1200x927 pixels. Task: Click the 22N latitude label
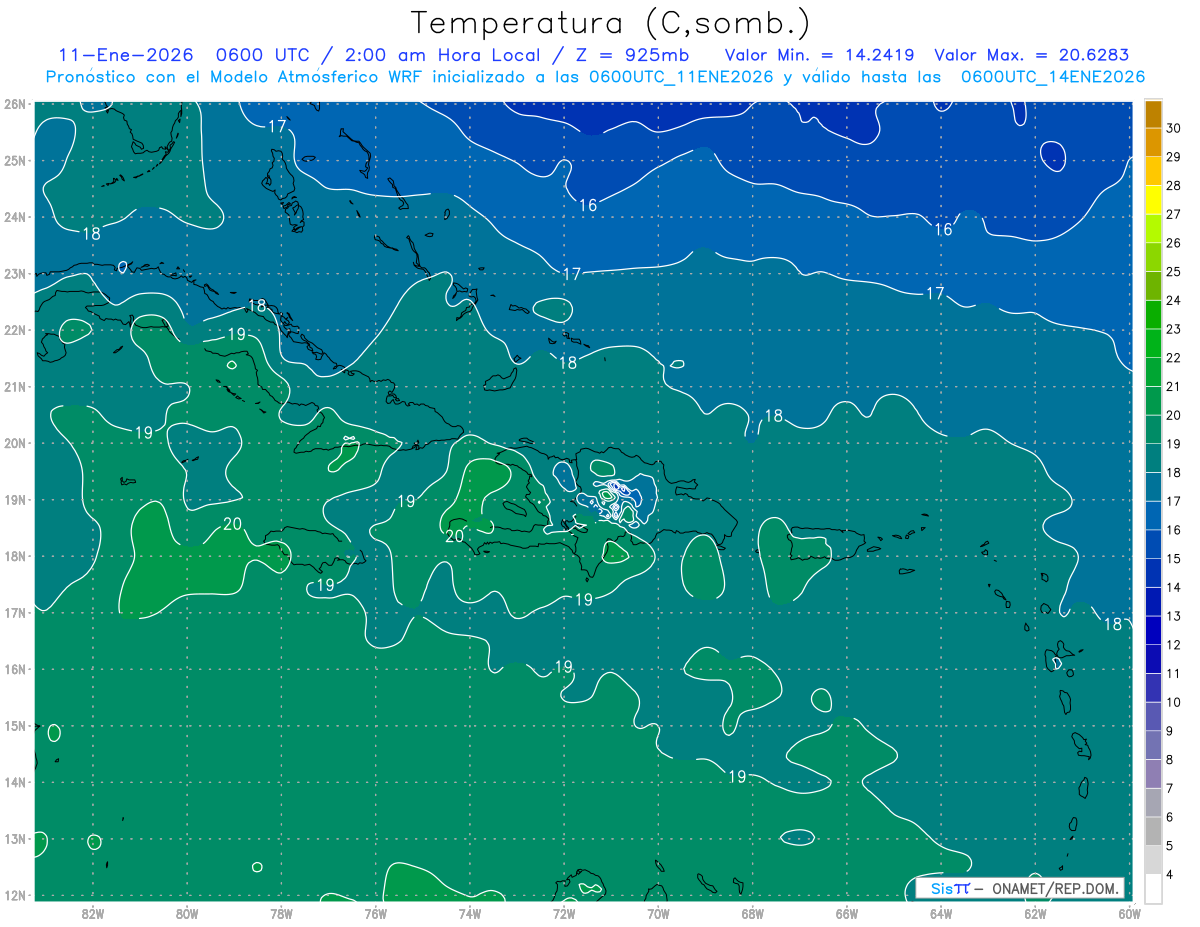(x=15, y=330)
